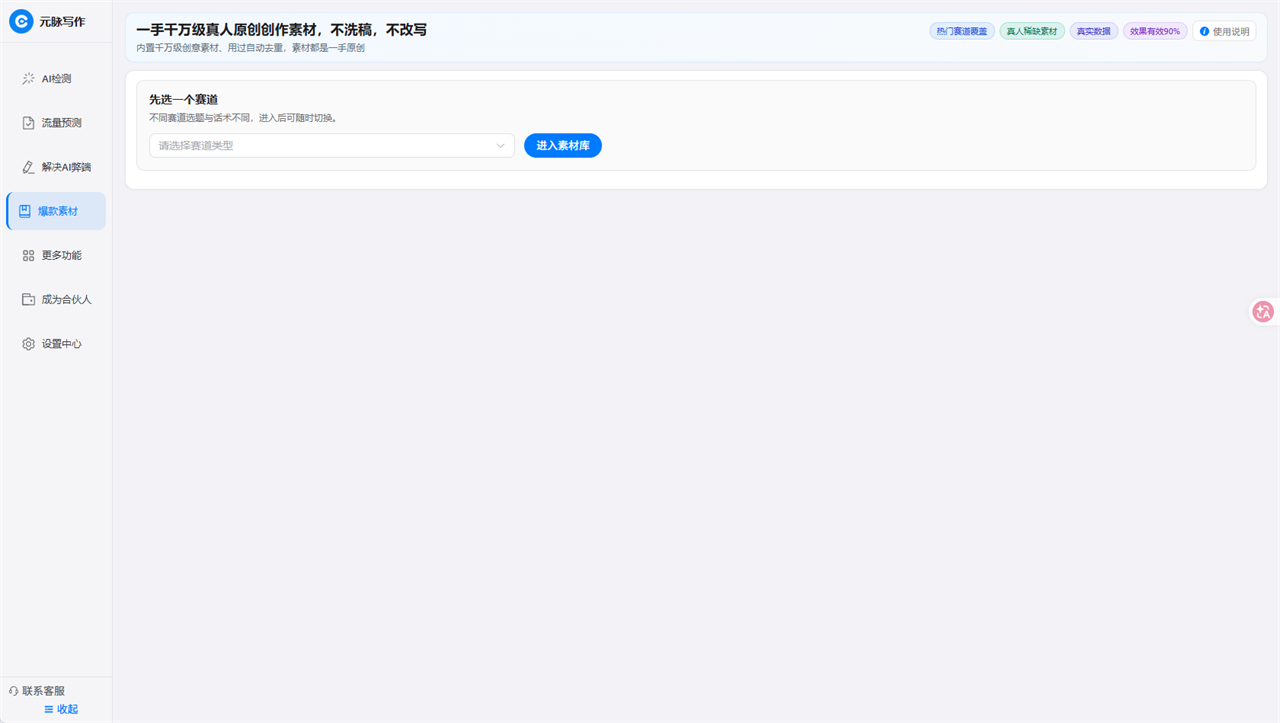Click the 真人稀缺素材 tag
1280x723 pixels.
coord(1032,31)
